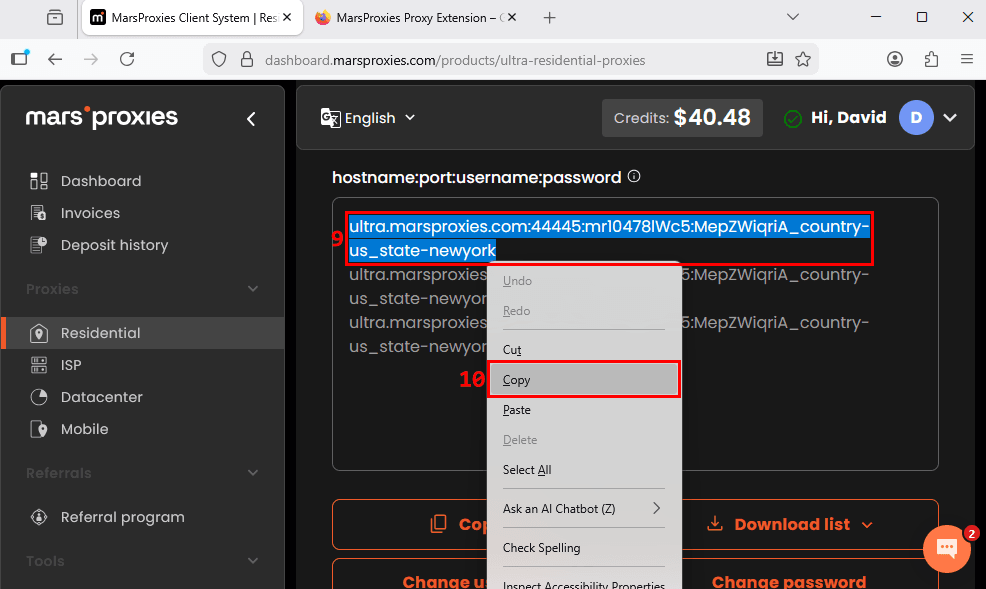Open the live chat bubble
986x589 pixels.
coord(947,548)
